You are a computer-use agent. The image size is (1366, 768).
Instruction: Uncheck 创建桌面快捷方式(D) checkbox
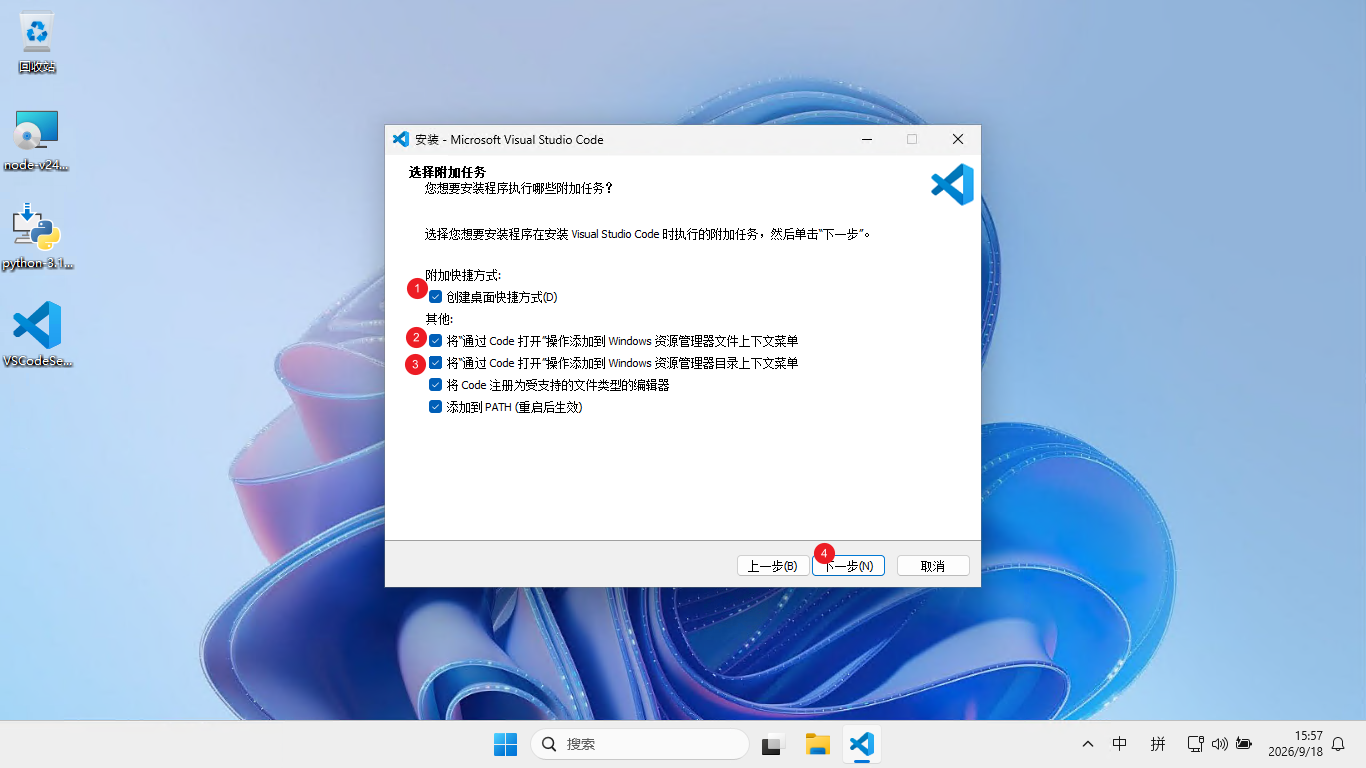coord(436,297)
